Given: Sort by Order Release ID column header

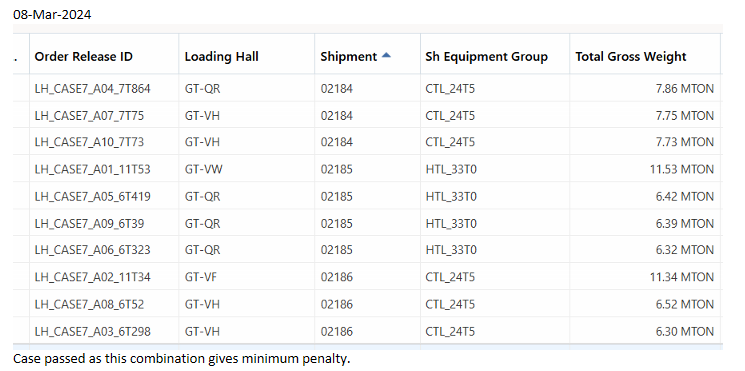Looking at the screenshot, I should [84, 57].
